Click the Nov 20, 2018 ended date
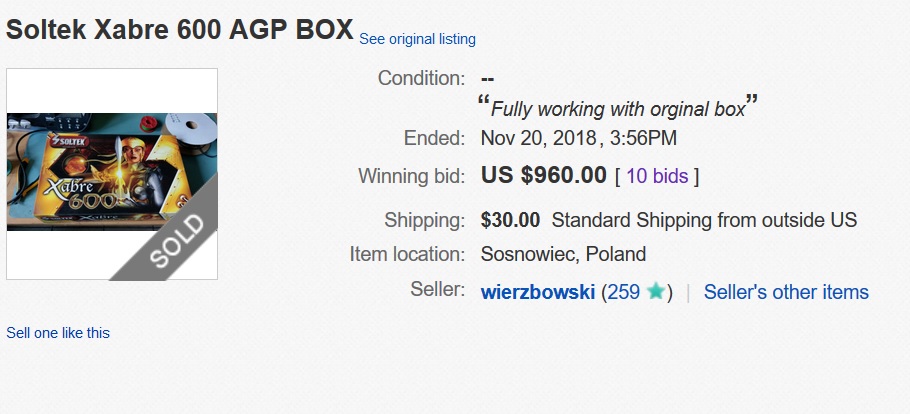Viewport: 910px width, 414px height. [x=539, y=138]
